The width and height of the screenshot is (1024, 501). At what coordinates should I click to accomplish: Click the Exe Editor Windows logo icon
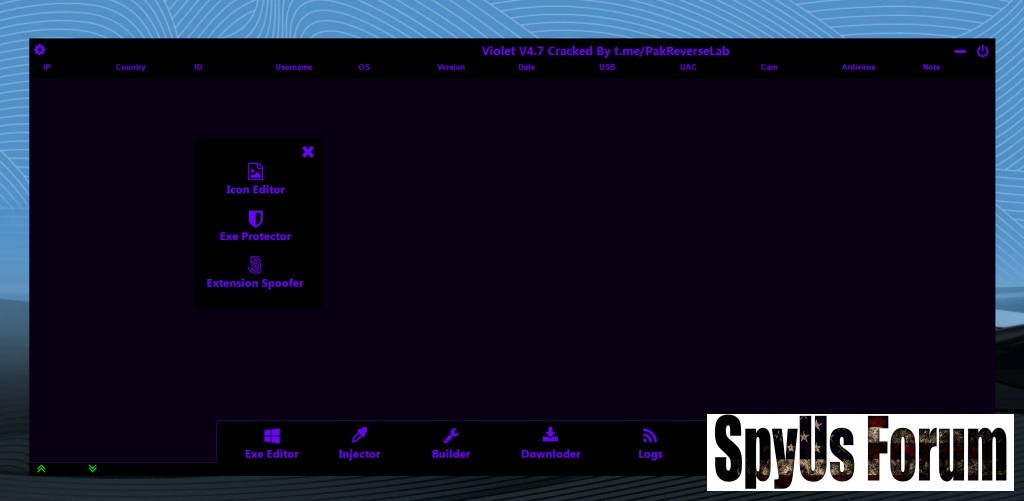click(272, 436)
